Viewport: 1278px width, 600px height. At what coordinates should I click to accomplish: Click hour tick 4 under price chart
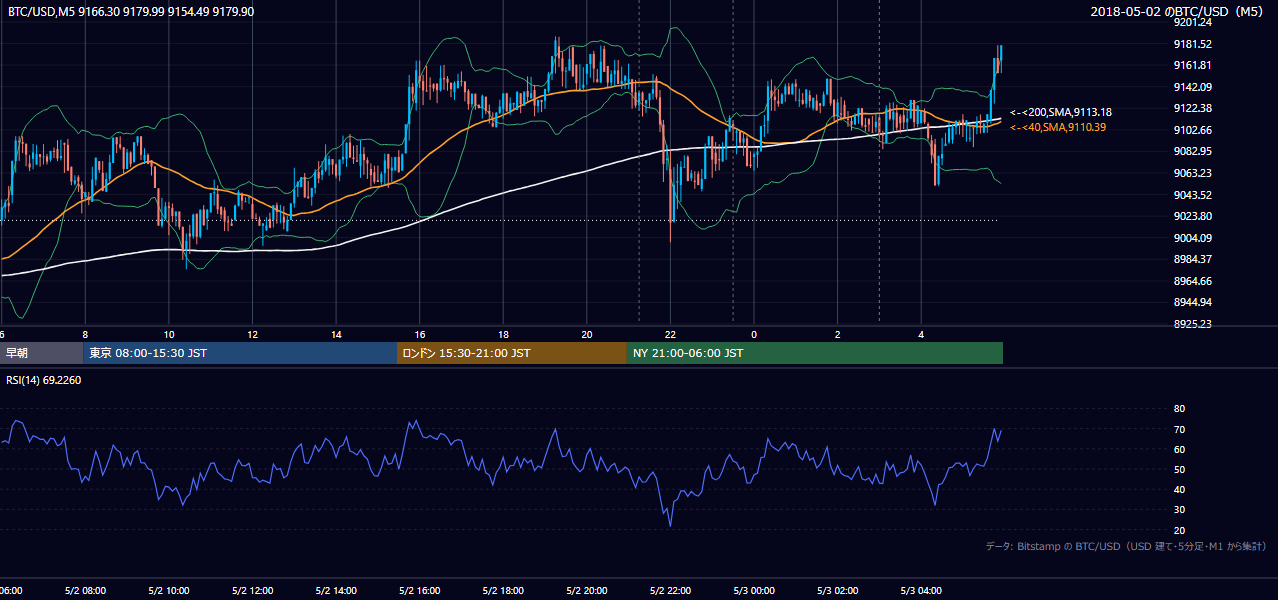(x=922, y=334)
